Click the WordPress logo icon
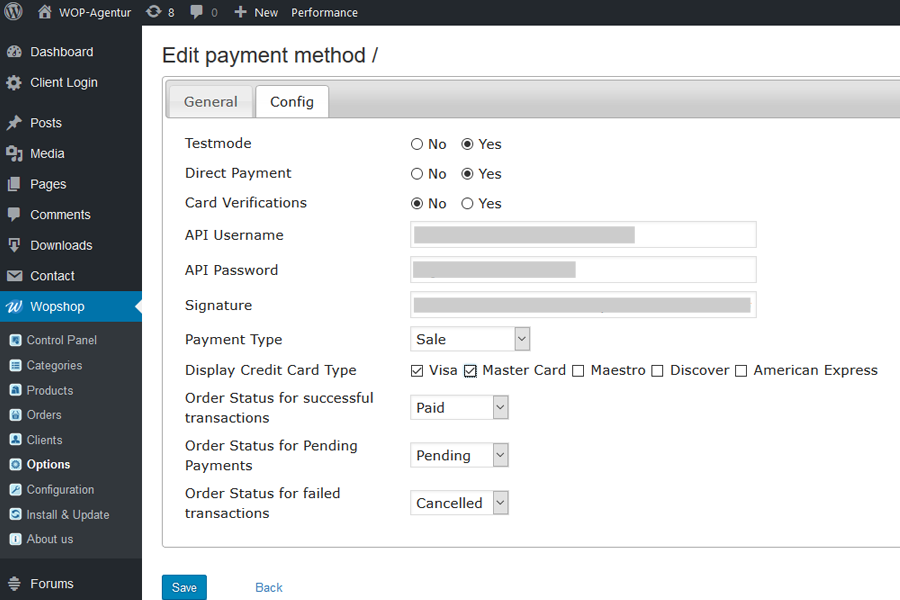 [13, 12]
